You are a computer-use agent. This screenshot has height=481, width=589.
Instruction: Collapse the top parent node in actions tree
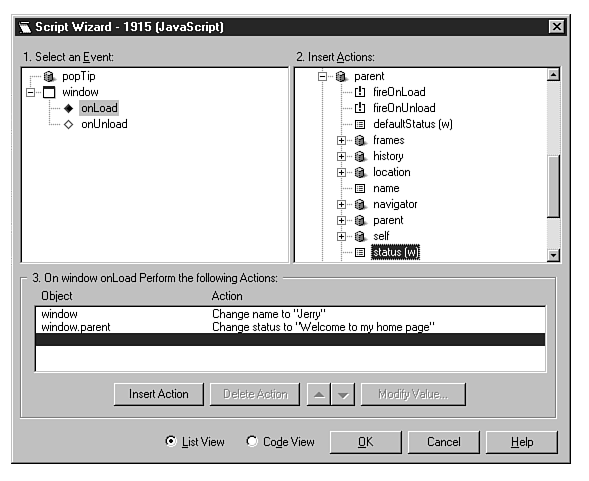coord(322,77)
